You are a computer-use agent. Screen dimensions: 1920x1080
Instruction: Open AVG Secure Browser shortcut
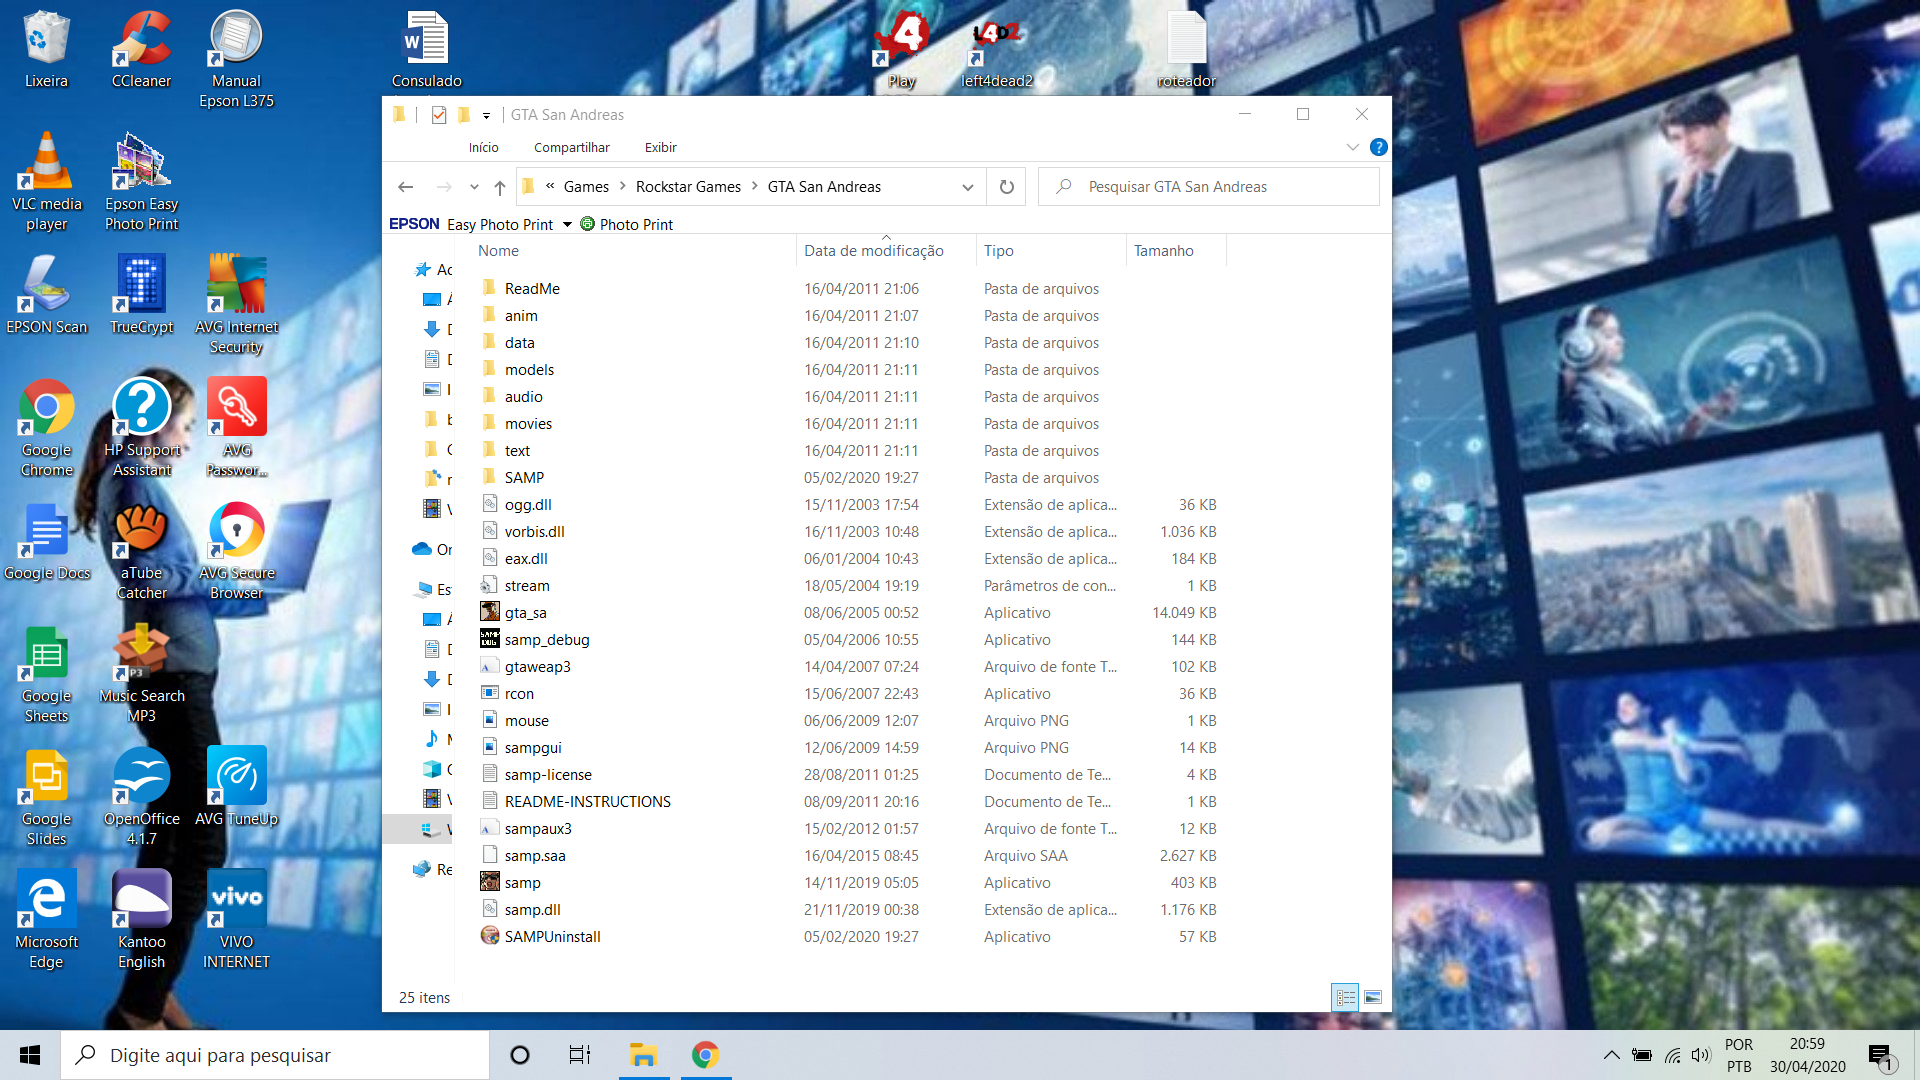[x=236, y=552]
